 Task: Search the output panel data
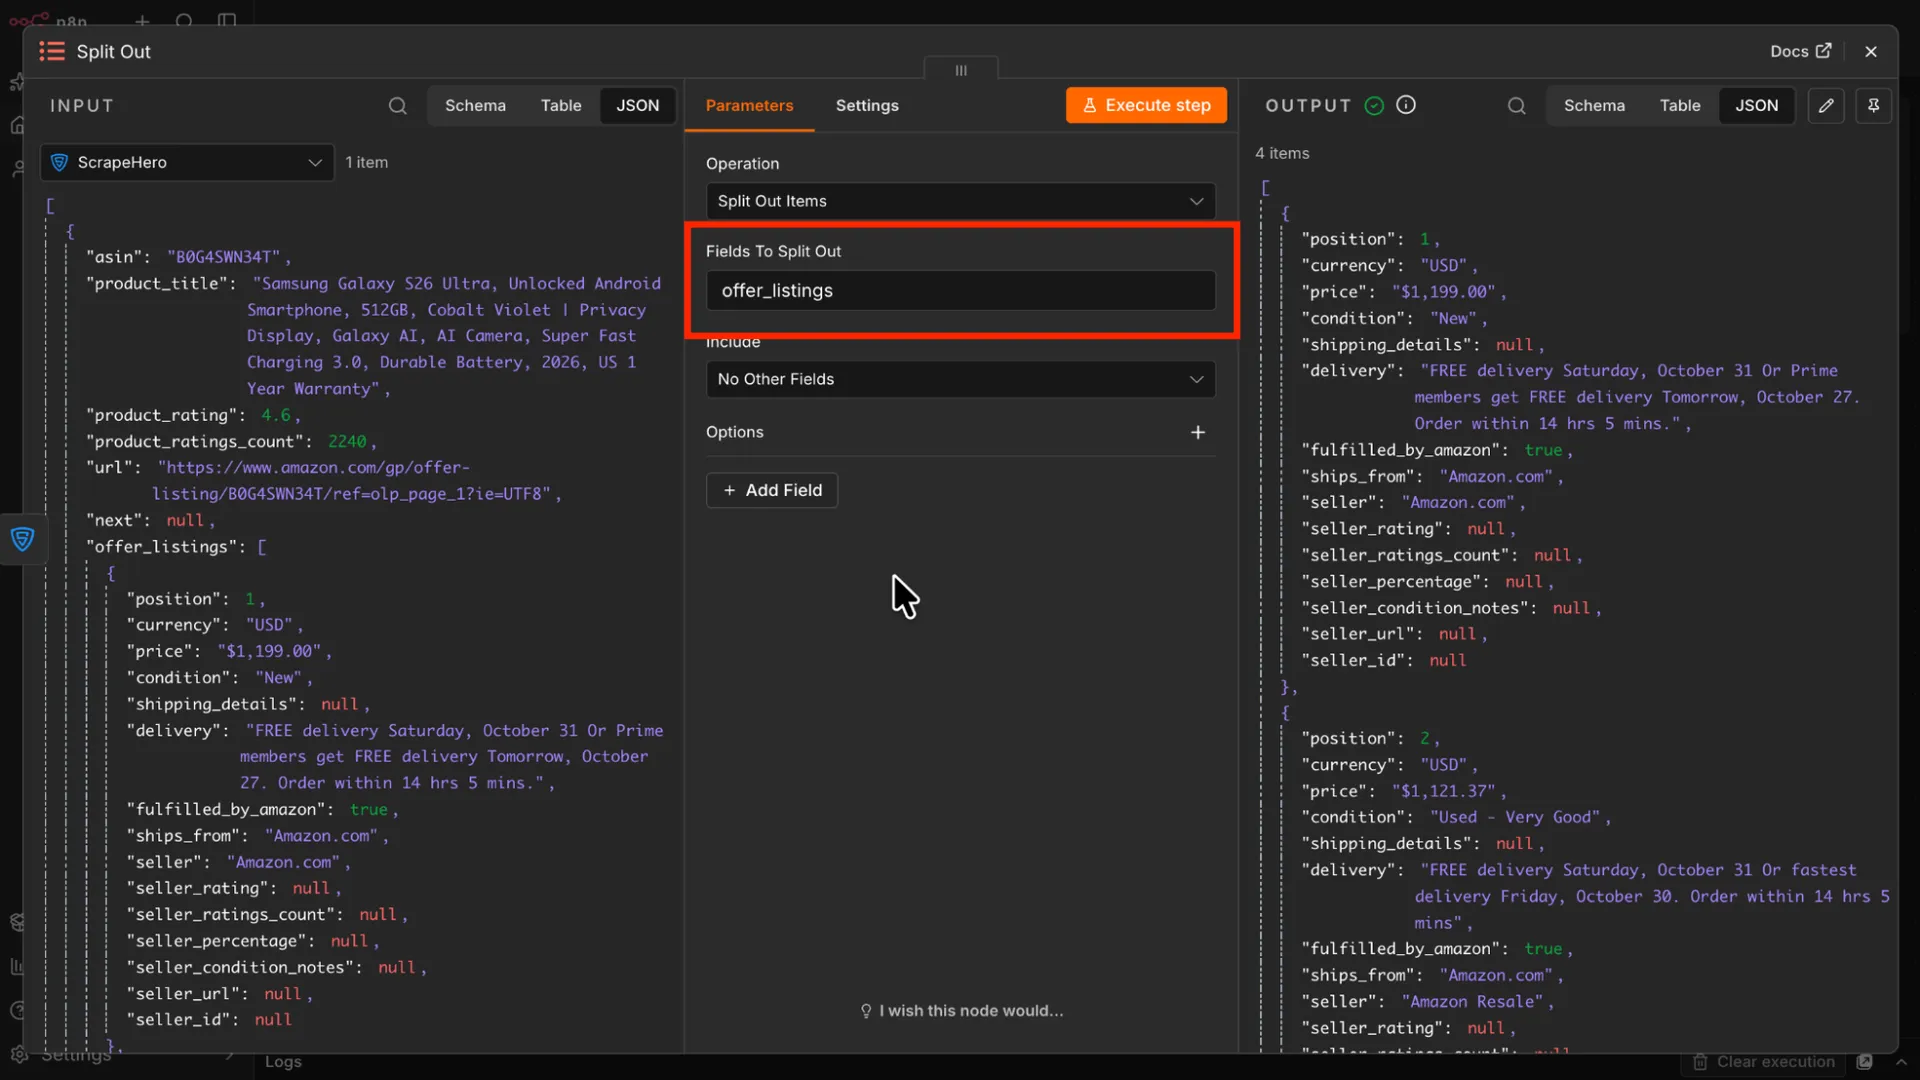[1516, 106]
